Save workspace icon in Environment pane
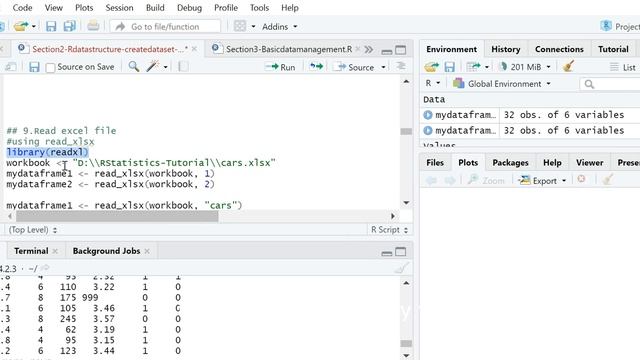The height and width of the screenshot is (360, 640). coord(450,67)
